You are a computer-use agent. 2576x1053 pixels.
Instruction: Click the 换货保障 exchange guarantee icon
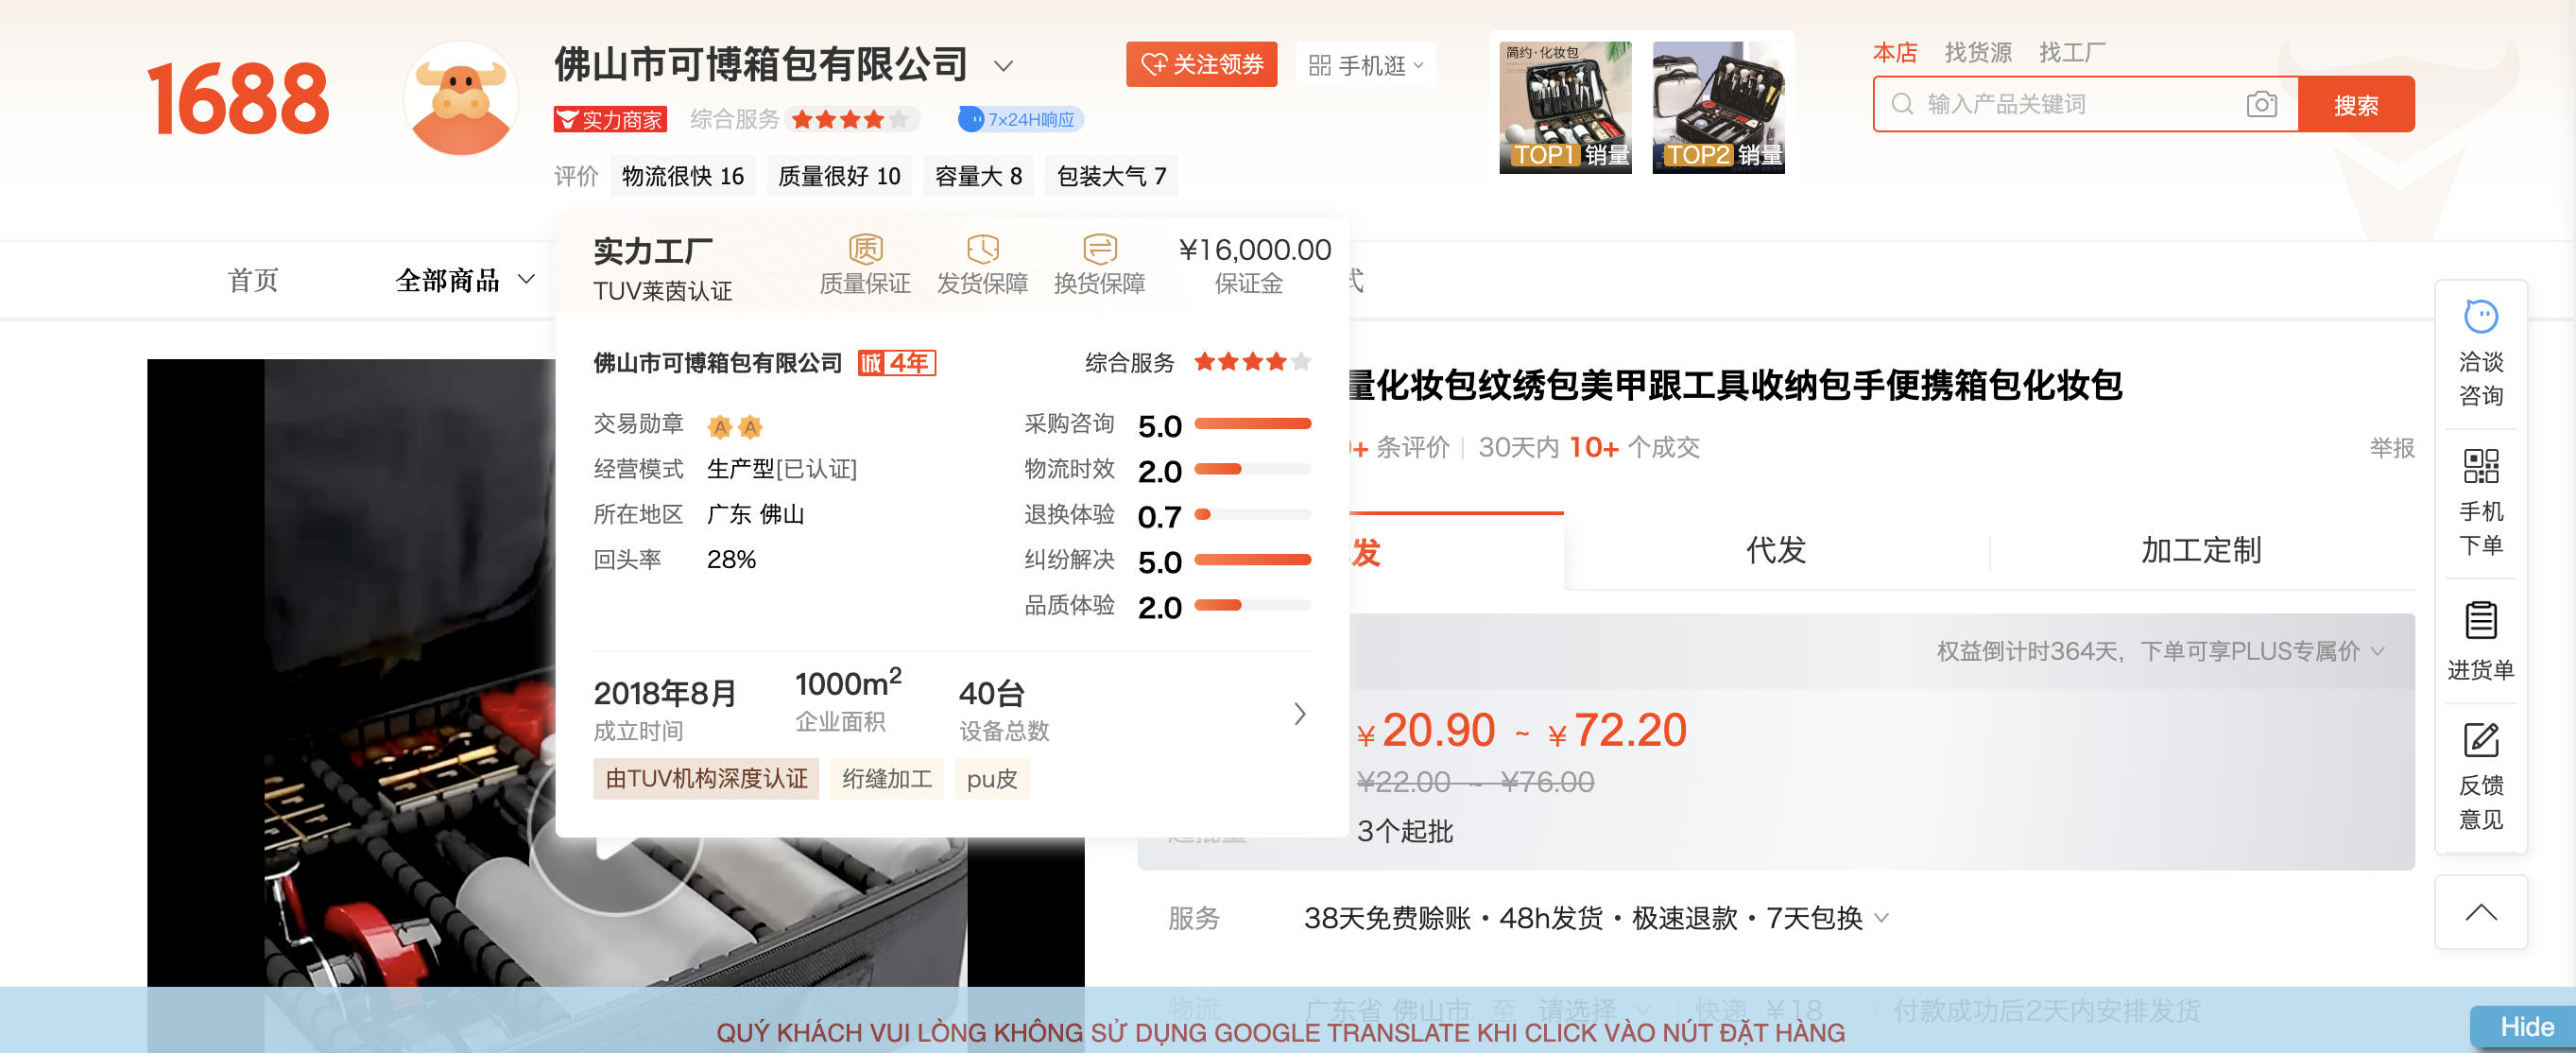click(1099, 248)
